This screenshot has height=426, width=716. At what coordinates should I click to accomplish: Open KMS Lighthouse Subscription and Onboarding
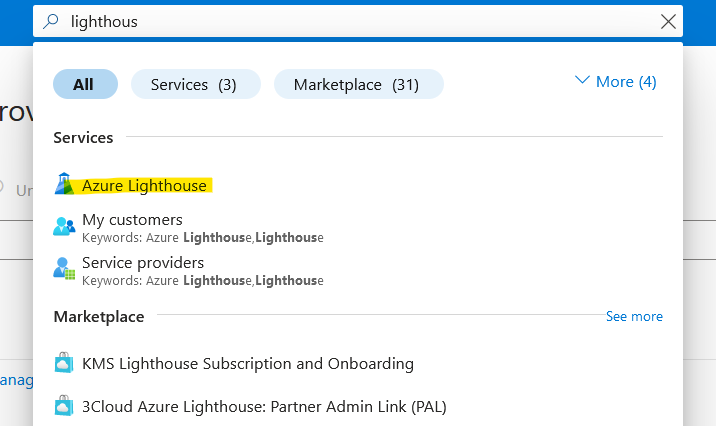248,364
